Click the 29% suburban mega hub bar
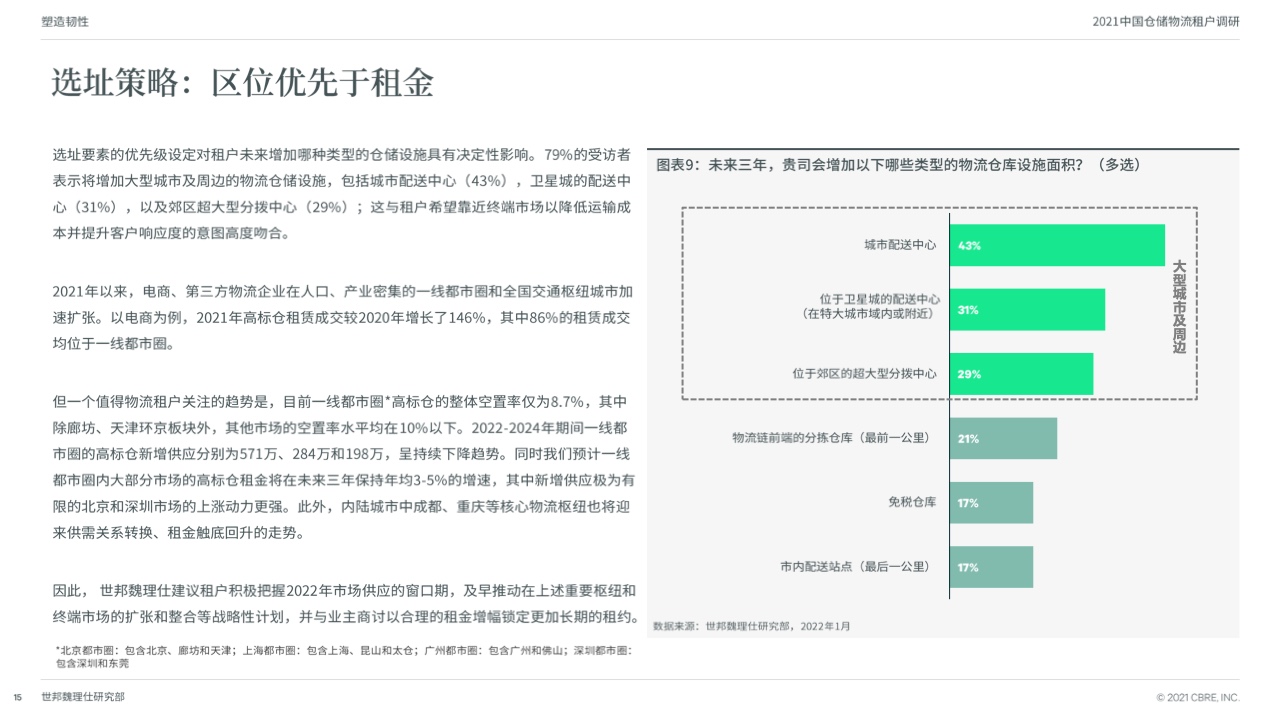Screen dimensions: 1280x720 [1021, 374]
